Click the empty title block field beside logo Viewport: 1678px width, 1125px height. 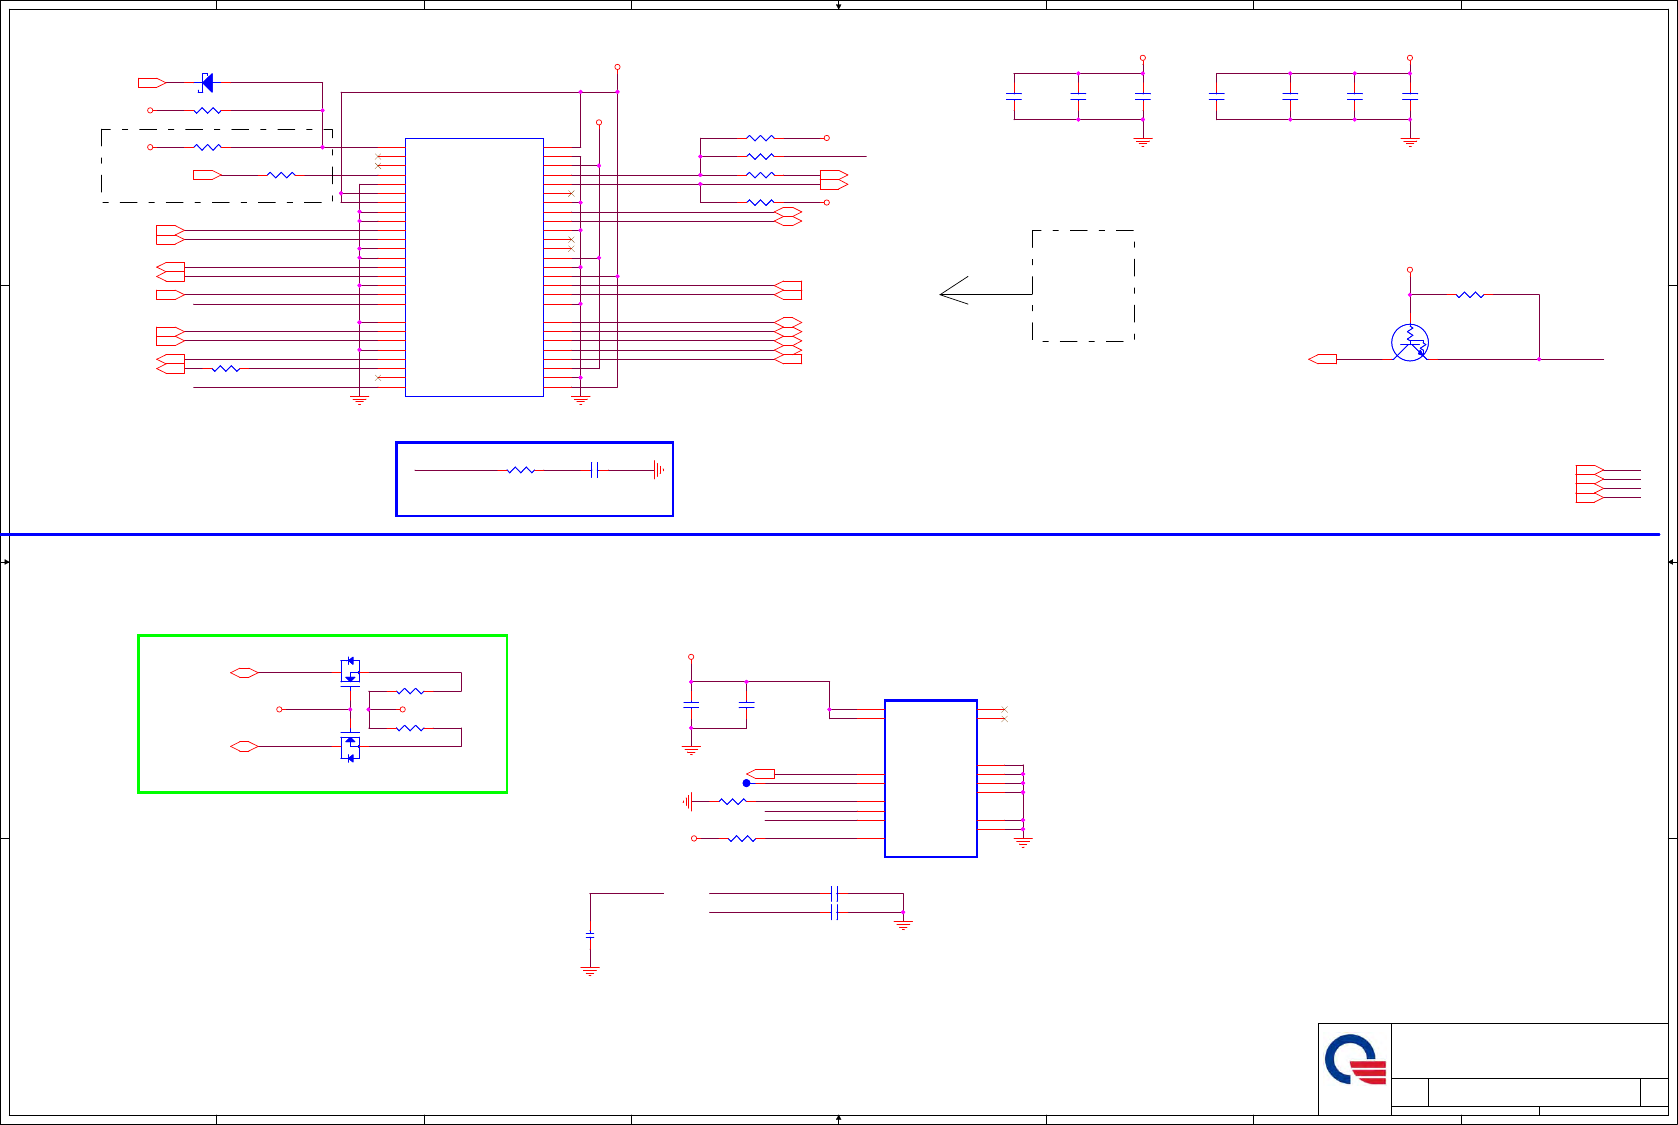pyautogui.click(x=1530, y=1051)
